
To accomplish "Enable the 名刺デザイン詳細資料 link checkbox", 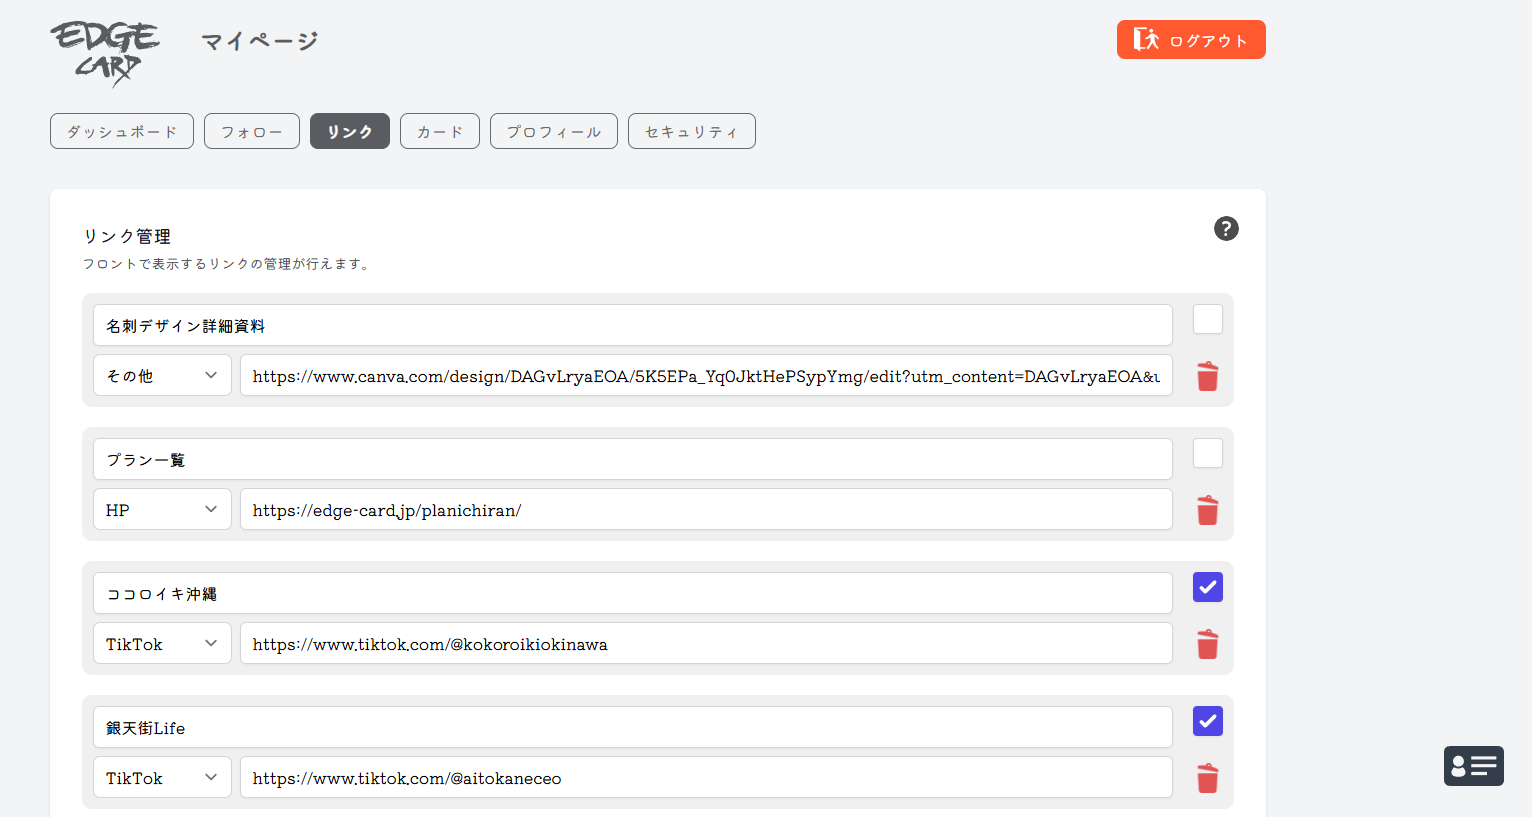I will click(x=1207, y=320).
